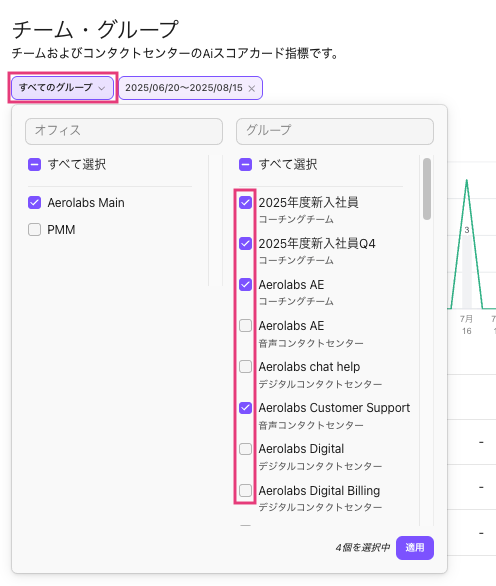Screen dimensions: 496x586
Task: Click the 4個を選択中 status text
Action: 363,548
